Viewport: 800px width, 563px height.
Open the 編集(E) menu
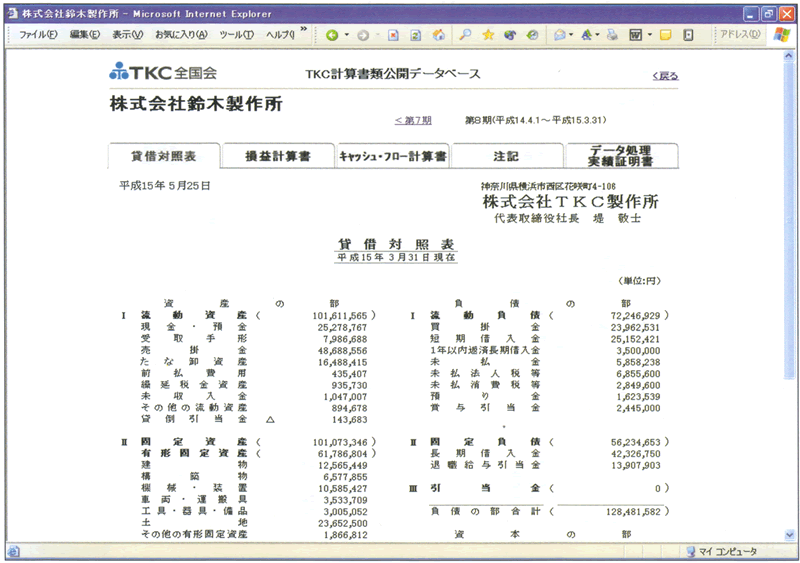[85, 35]
